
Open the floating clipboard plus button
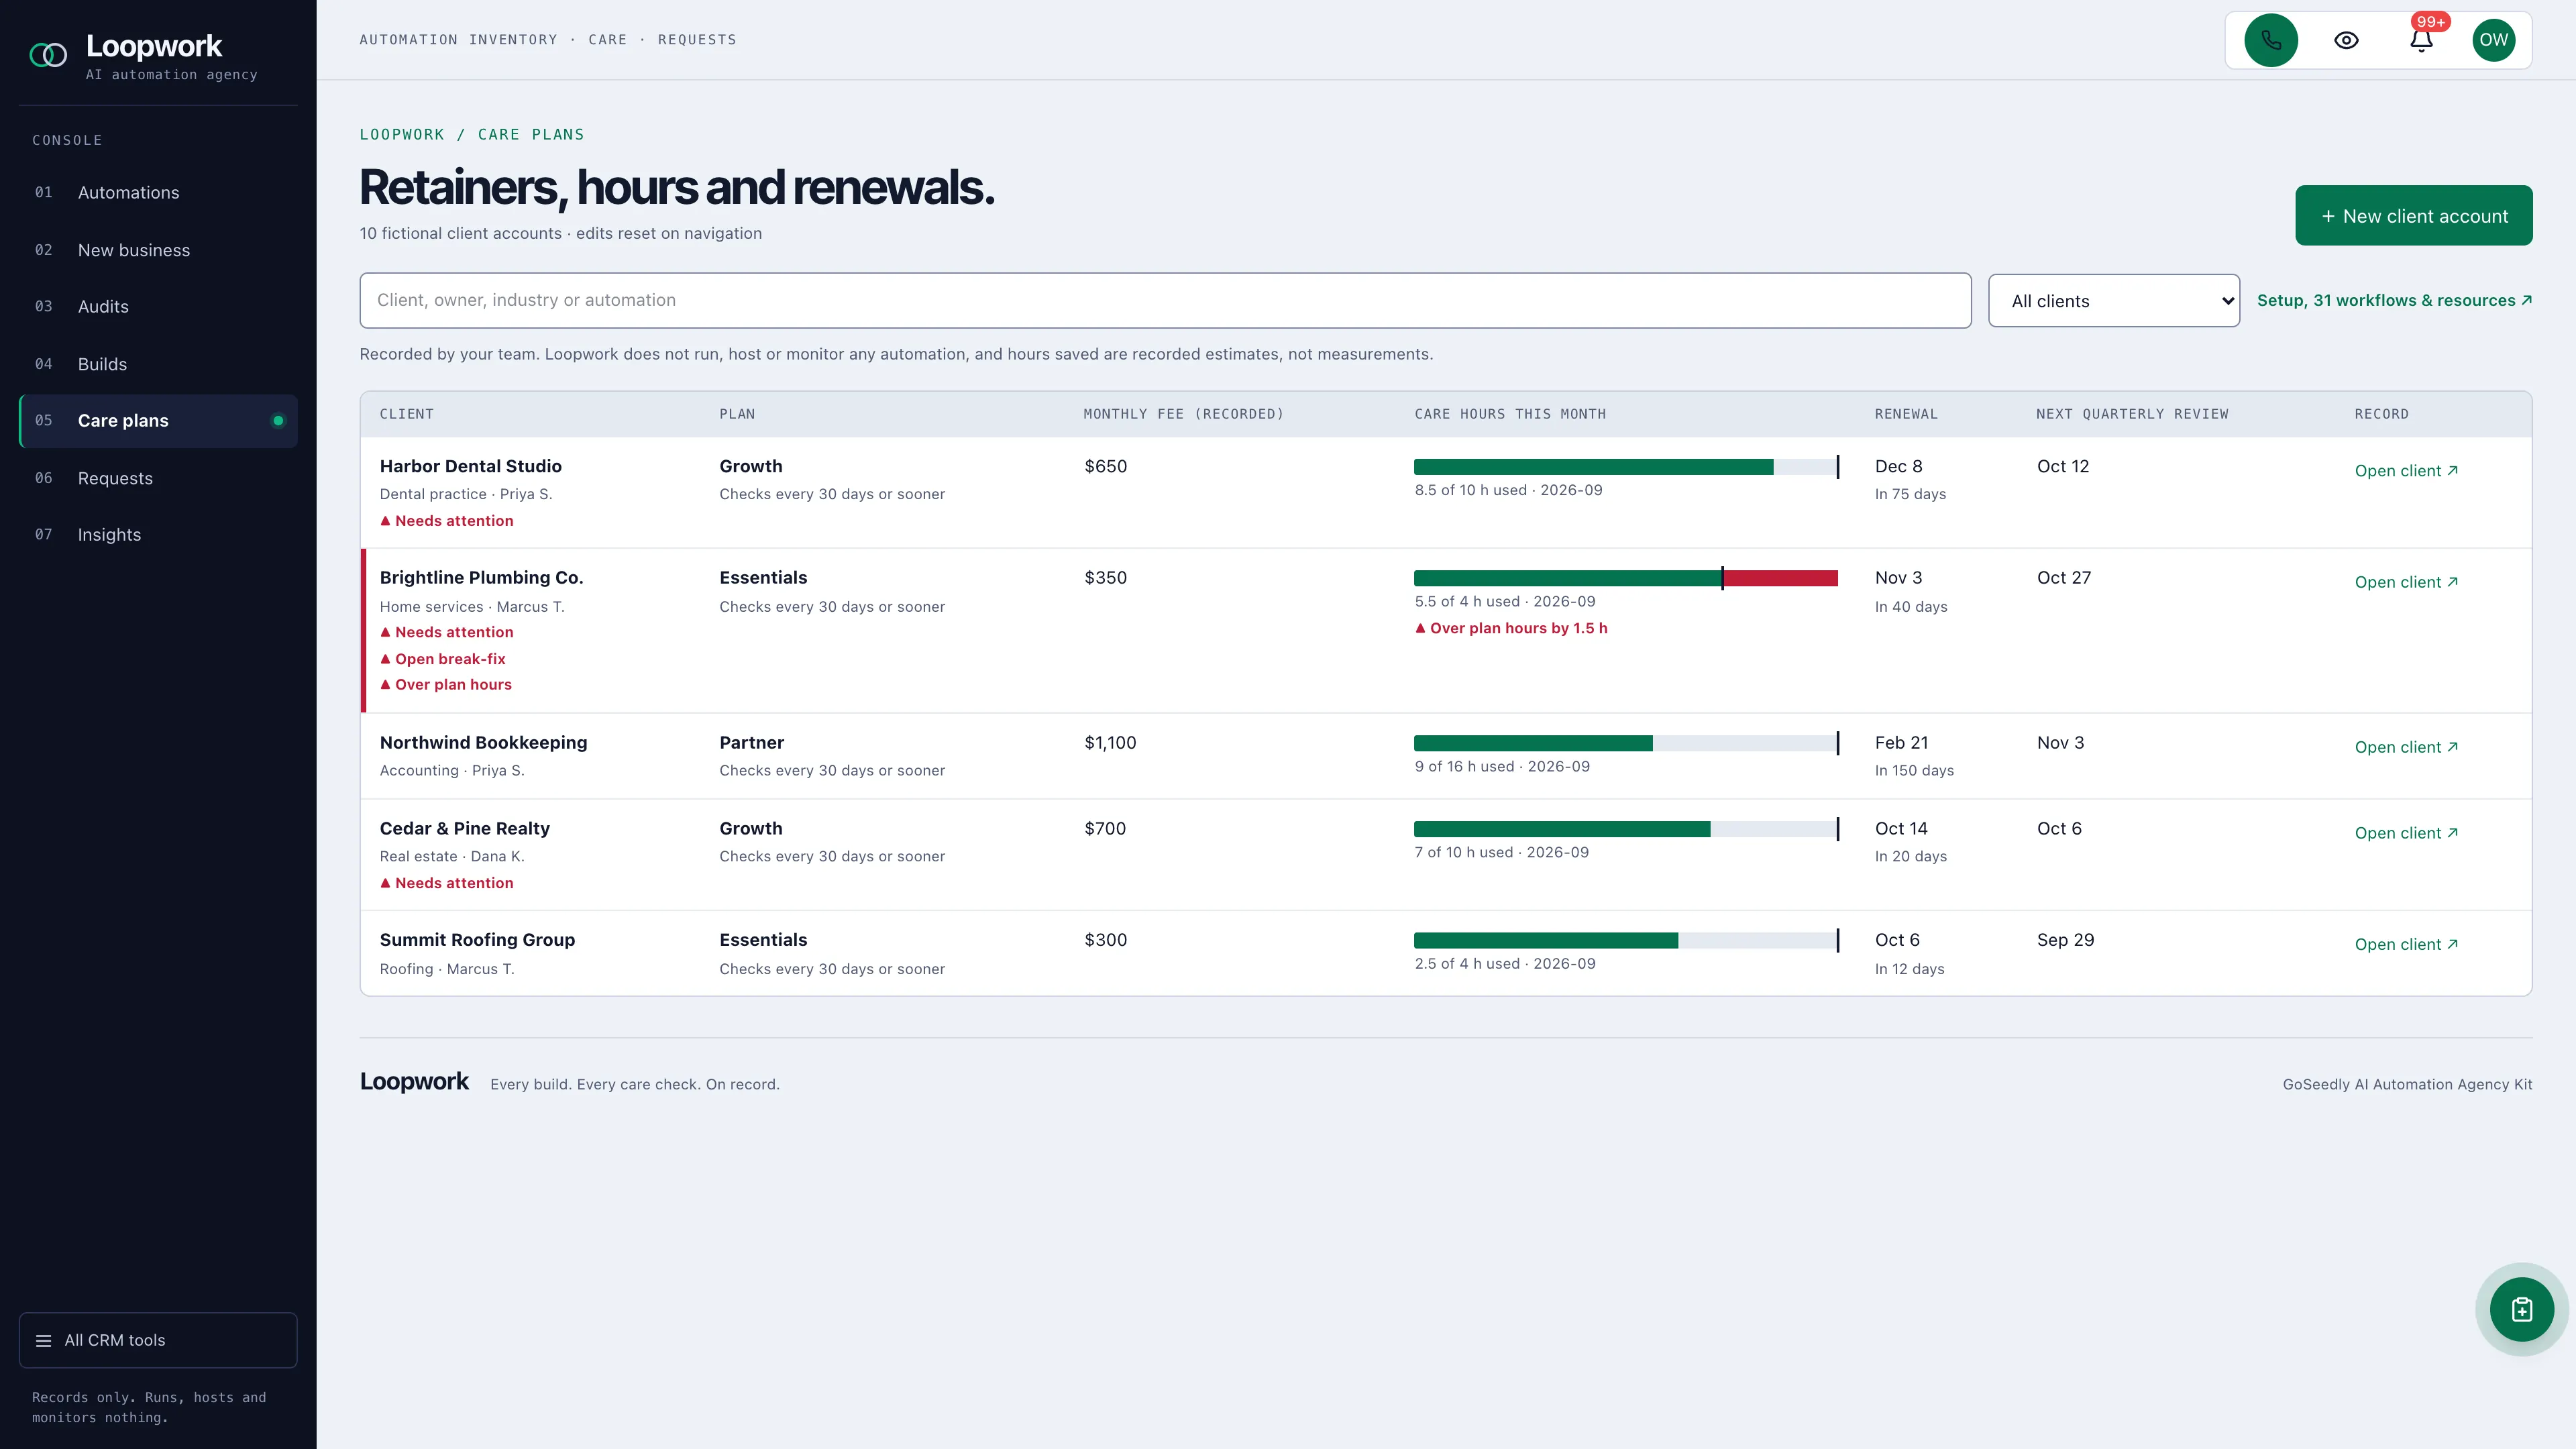[2522, 1309]
